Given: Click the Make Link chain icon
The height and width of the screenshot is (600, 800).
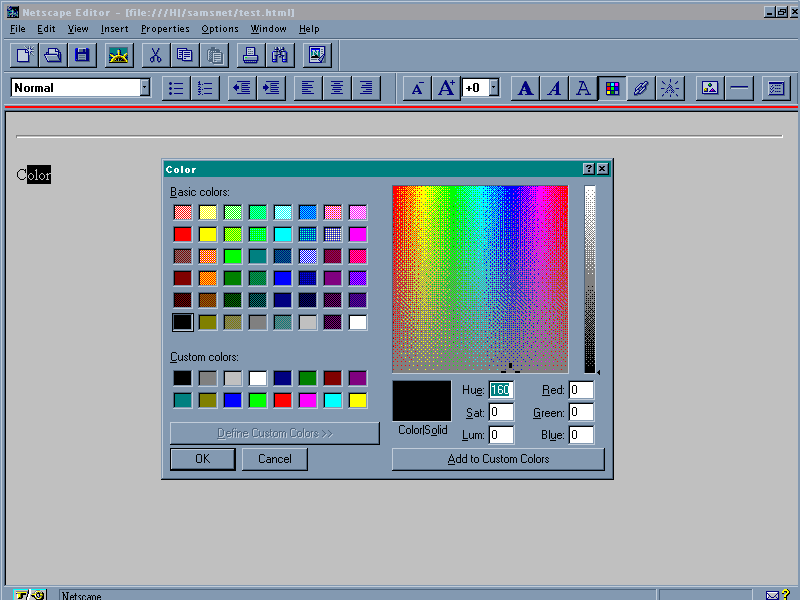Looking at the screenshot, I should (641, 88).
